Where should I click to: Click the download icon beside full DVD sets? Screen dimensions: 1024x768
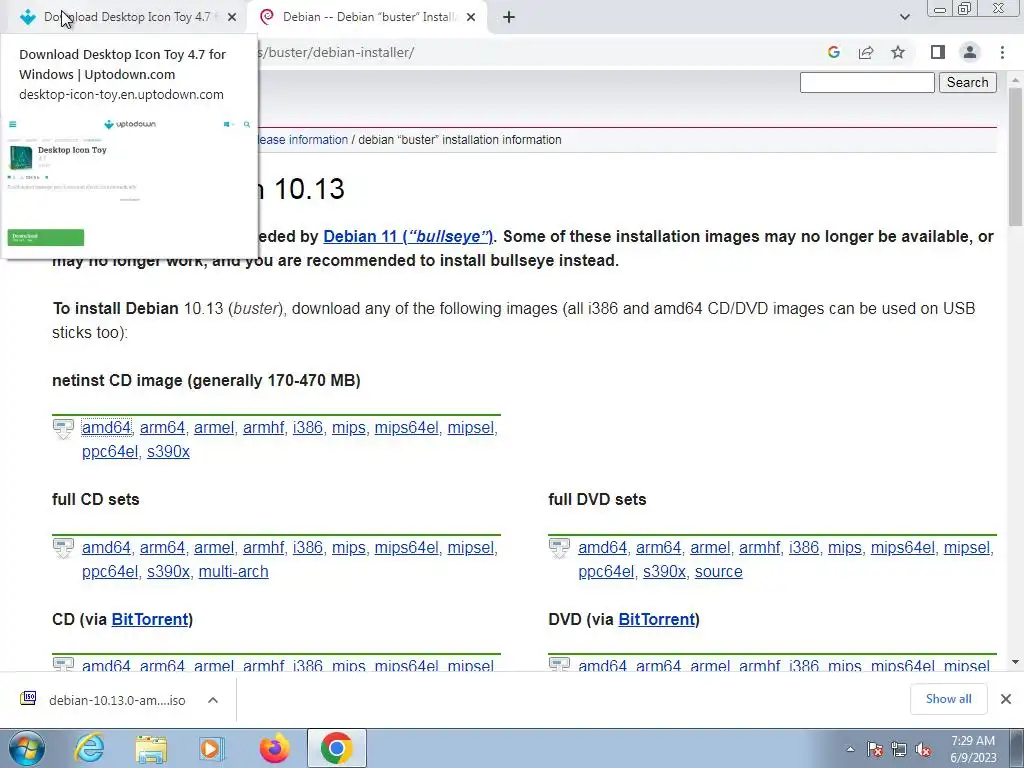560,549
